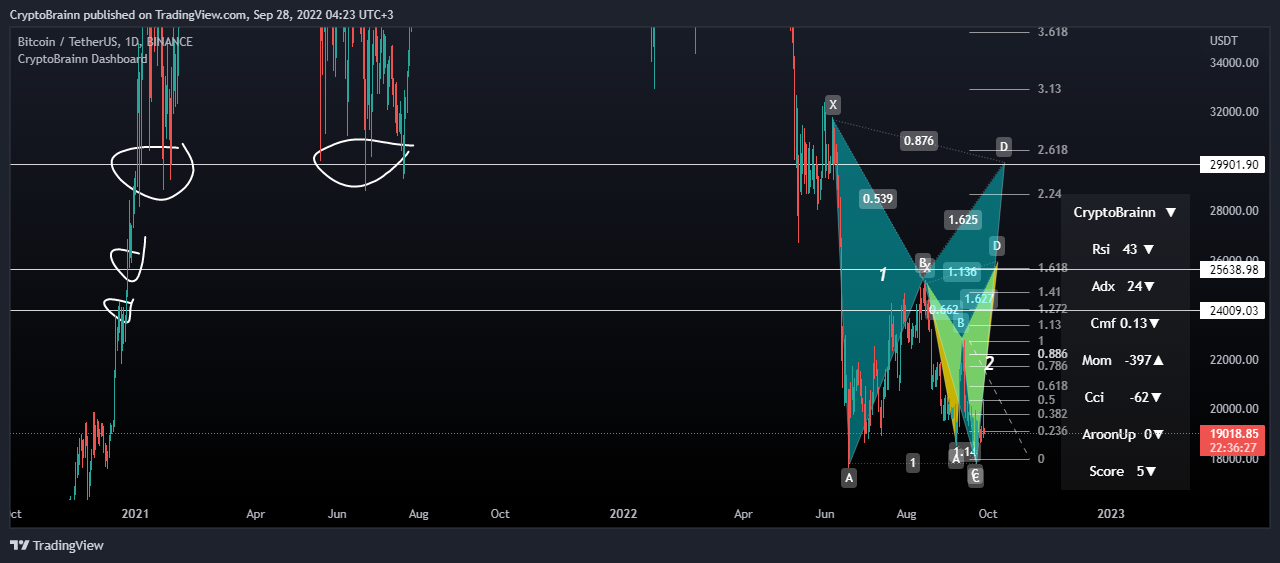
Task: Click the 0.876 harmonic ratio label
Action: click(918, 141)
